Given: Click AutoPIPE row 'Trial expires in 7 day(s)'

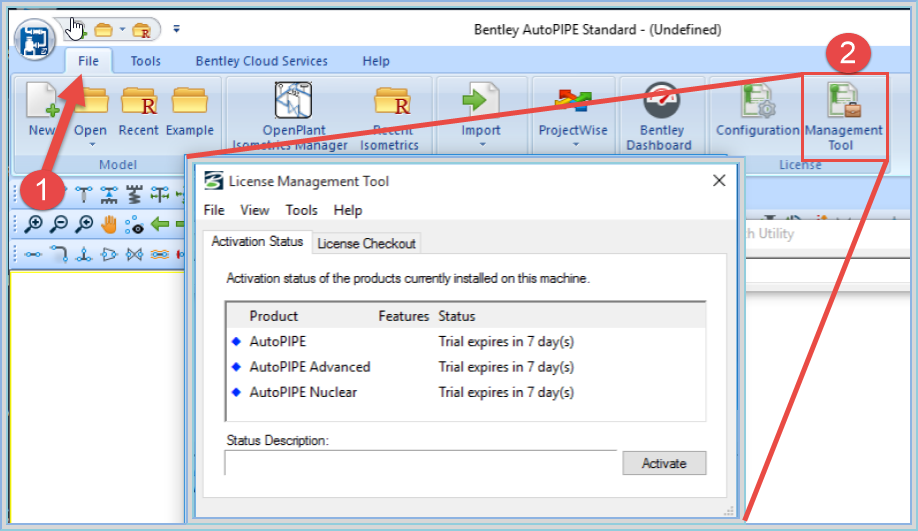Looking at the screenshot, I should pos(506,341).
